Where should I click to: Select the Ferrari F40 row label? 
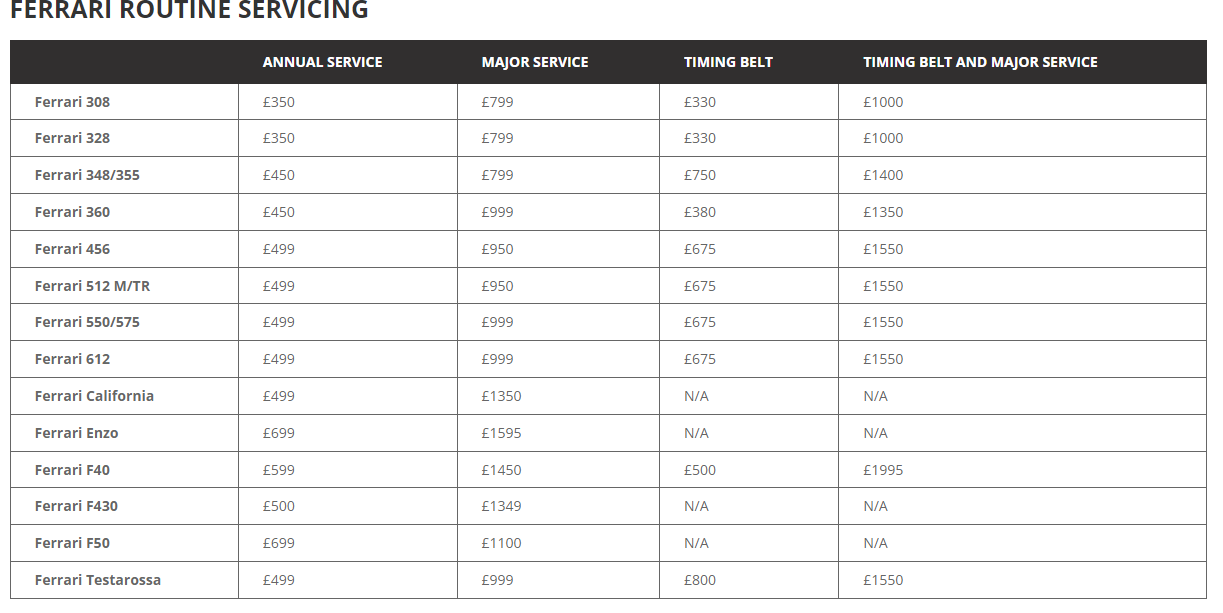(x=72, y=470)
